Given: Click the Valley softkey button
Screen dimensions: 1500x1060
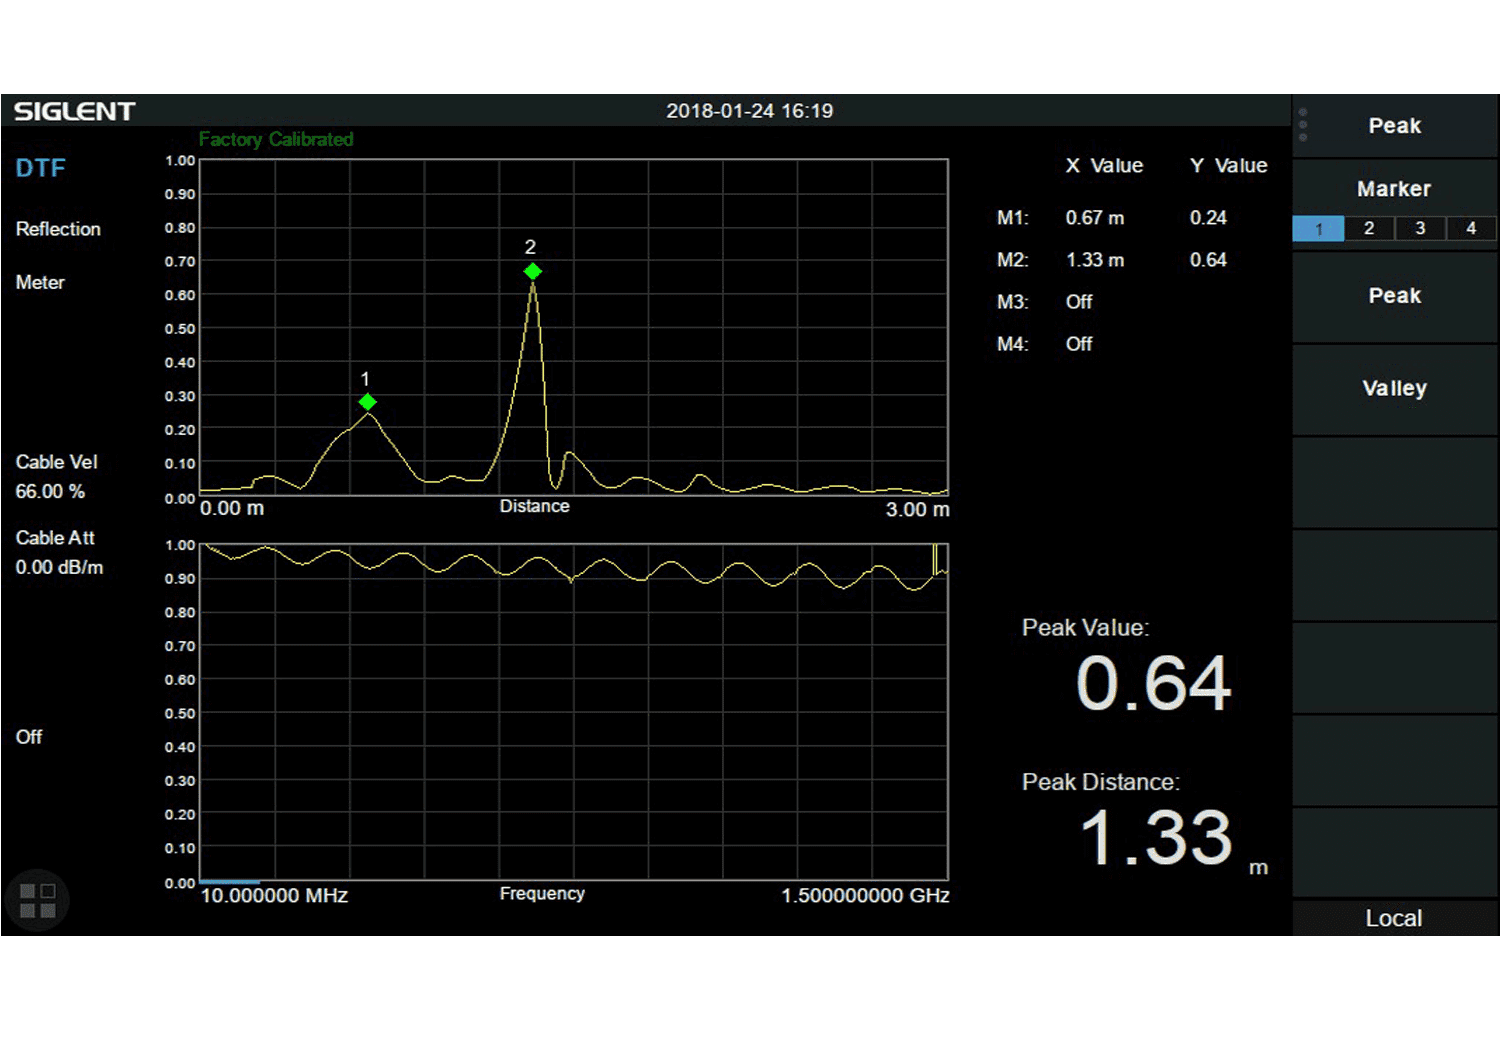Looking at the screenshot, I should point(1395,389).
